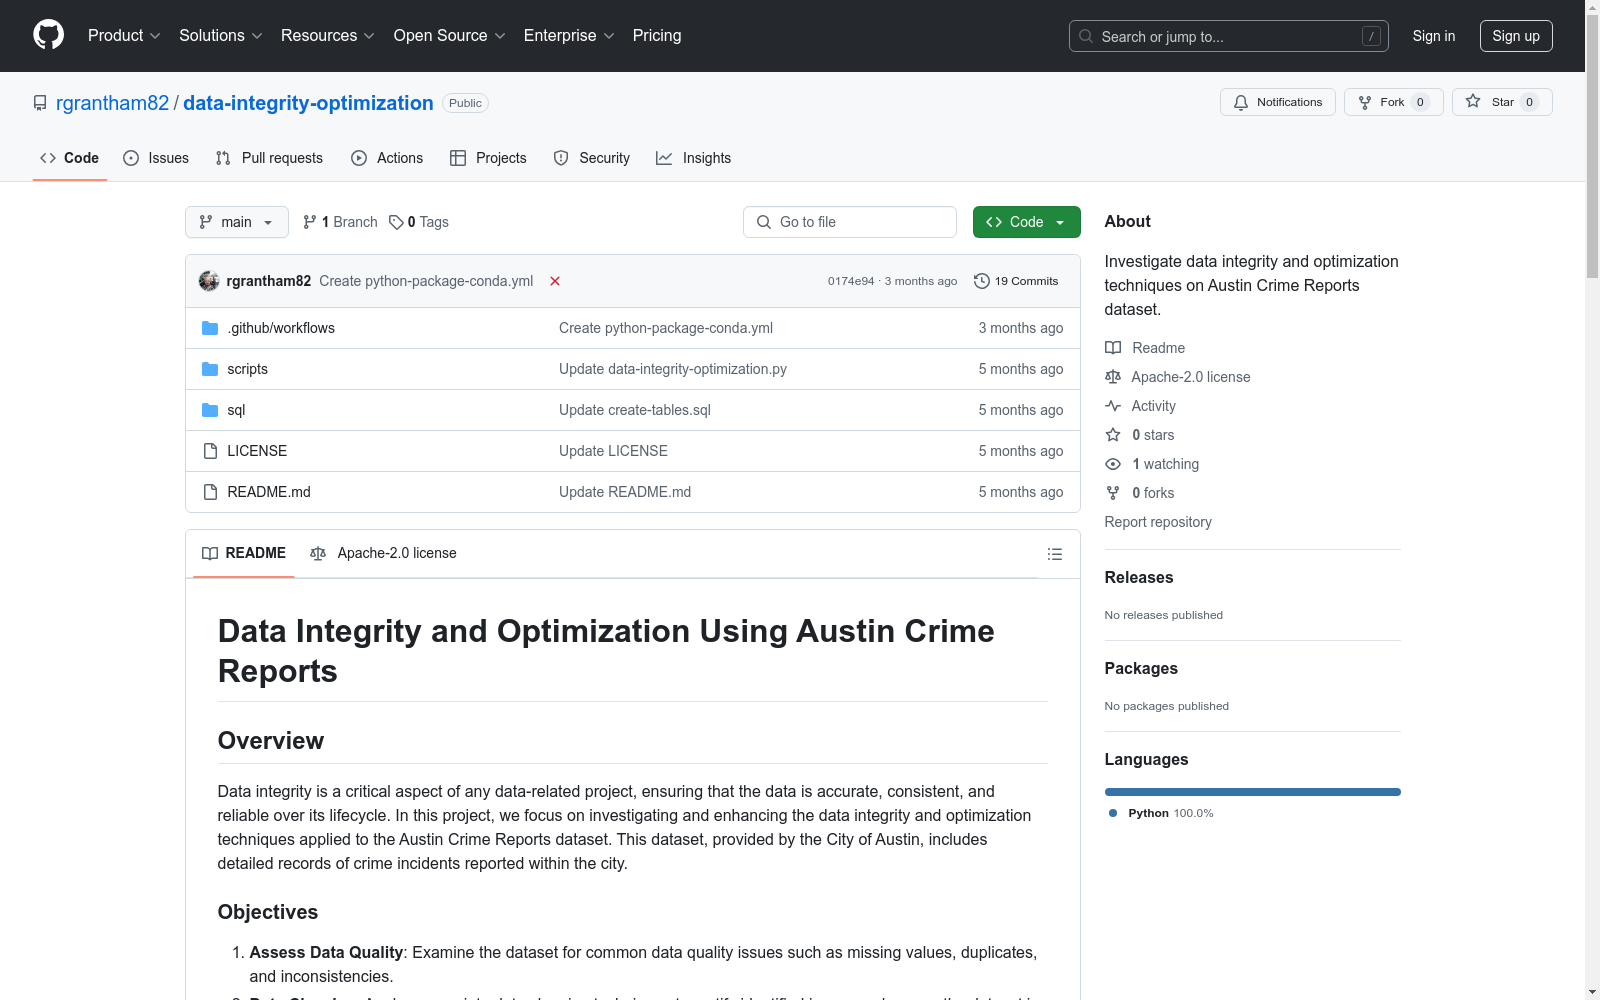The width and height of the screenshot is (1600, 1000).
Task: Click the stars icon in About
Action: pos(1113,435)
